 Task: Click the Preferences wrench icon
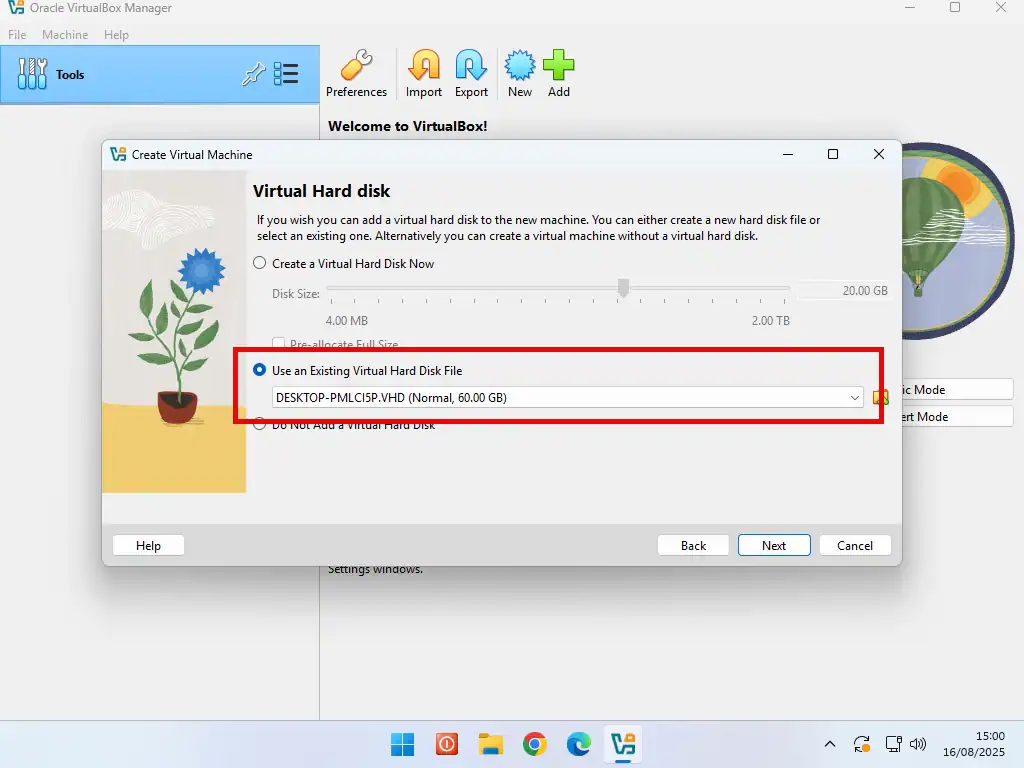pyautogui.click(x=356, y=67)
